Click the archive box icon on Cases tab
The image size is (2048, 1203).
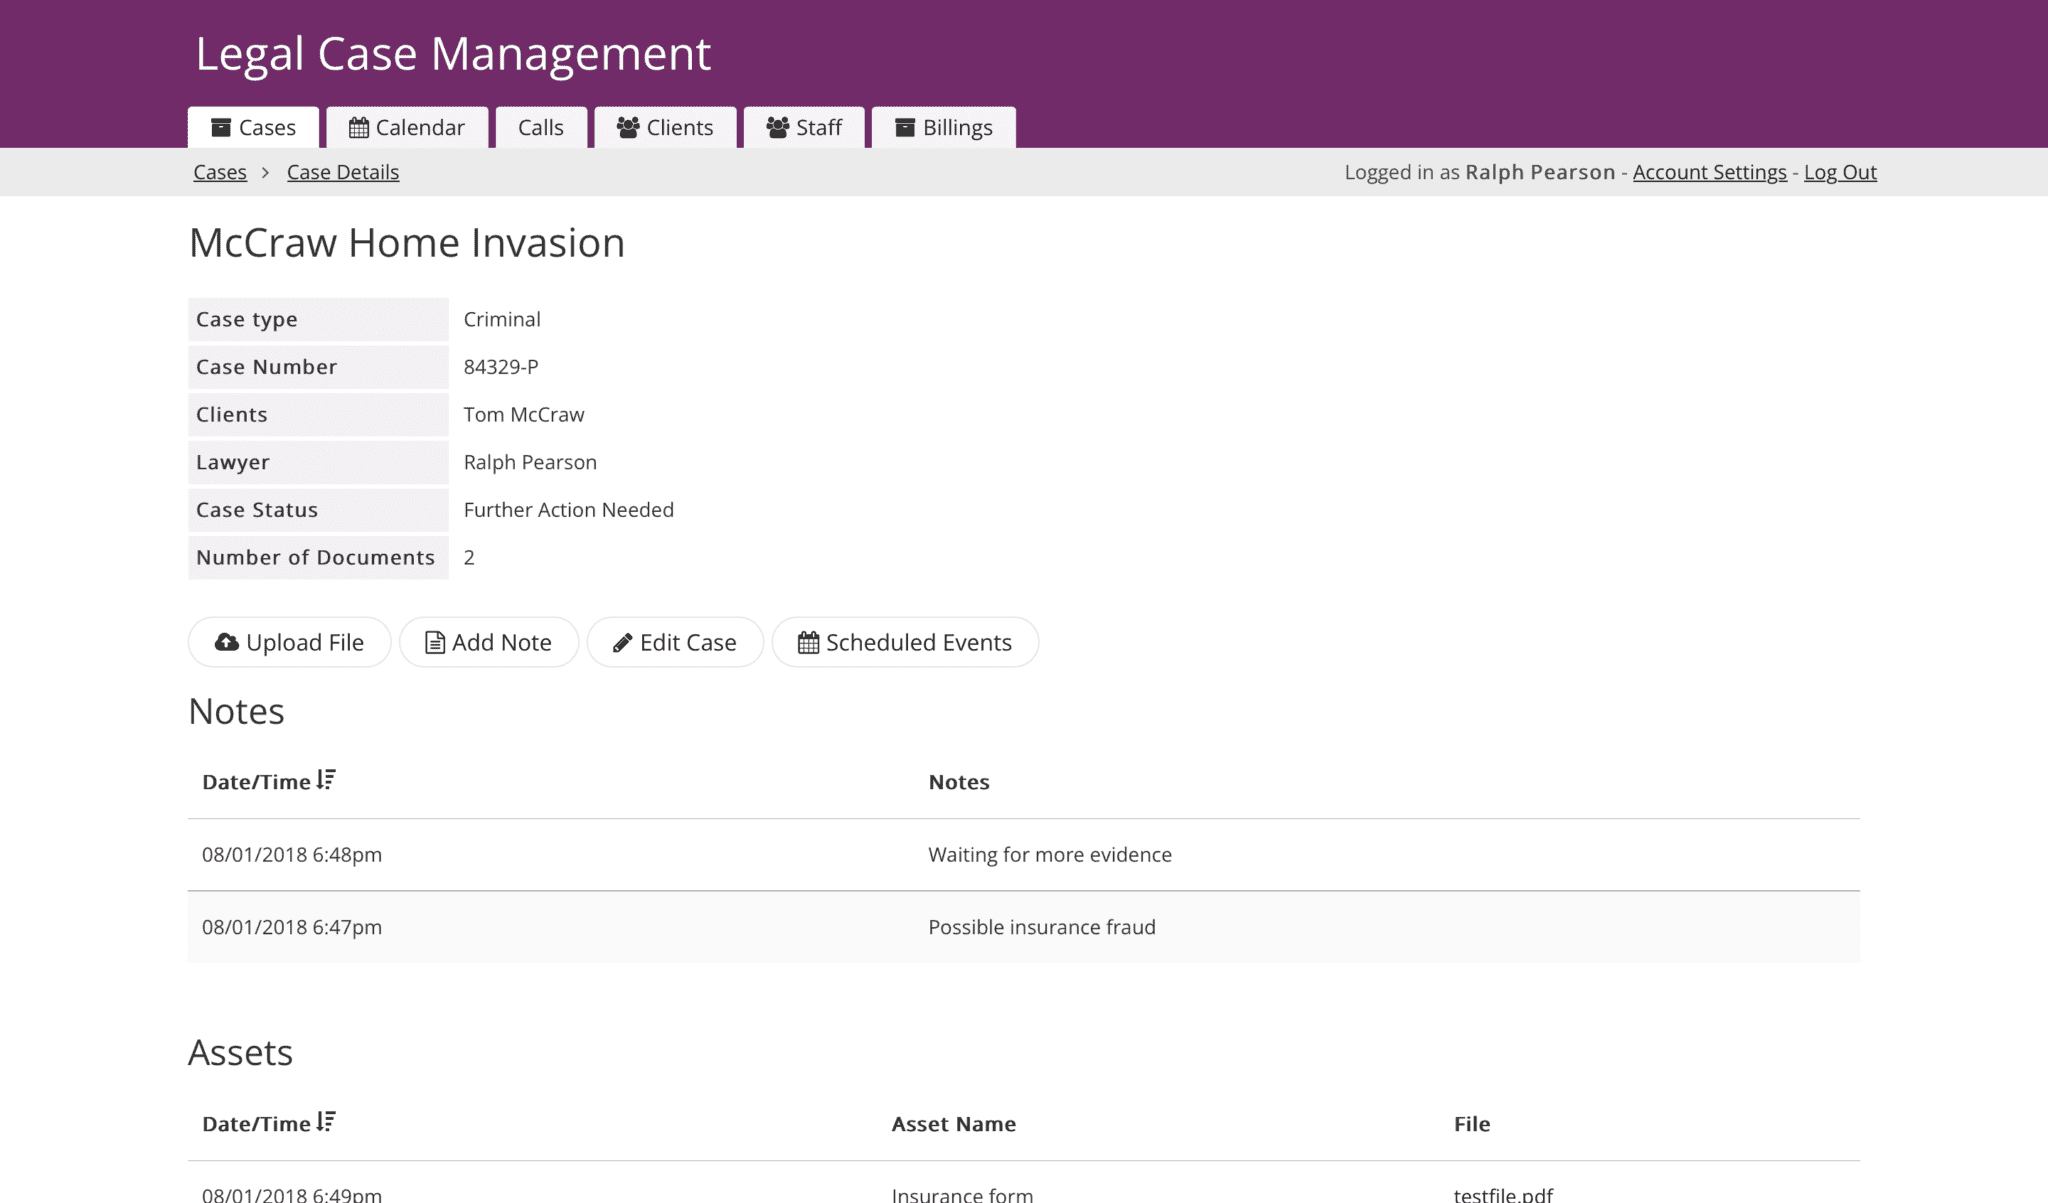click(x=221, y=128)
